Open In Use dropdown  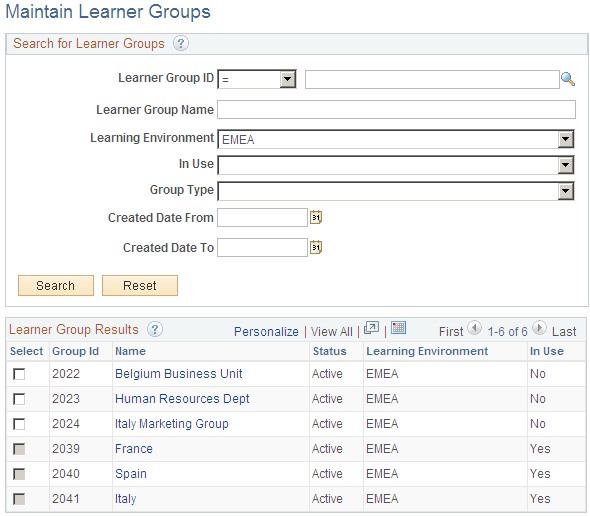click(x=396, y=165)
